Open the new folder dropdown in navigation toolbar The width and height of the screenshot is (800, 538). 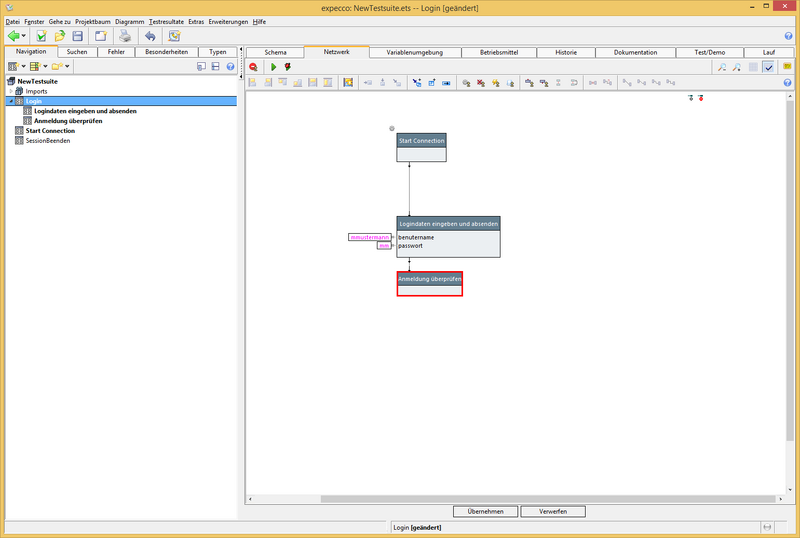(67, 67)
